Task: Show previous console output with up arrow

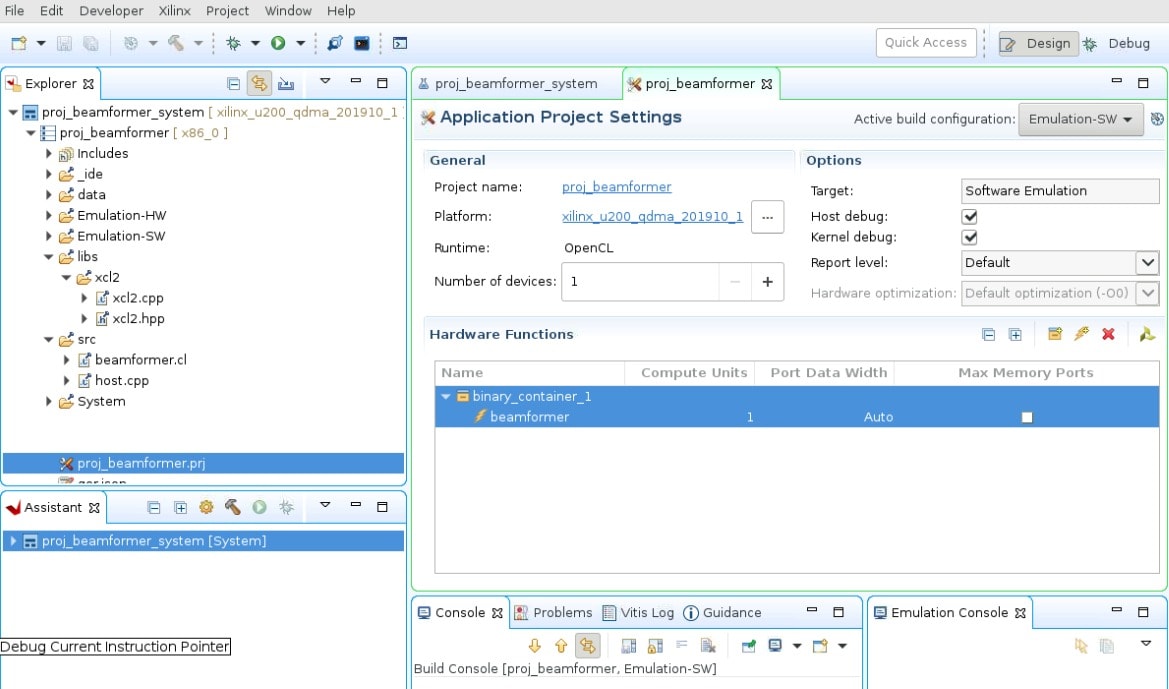Action: coord(561,646)
